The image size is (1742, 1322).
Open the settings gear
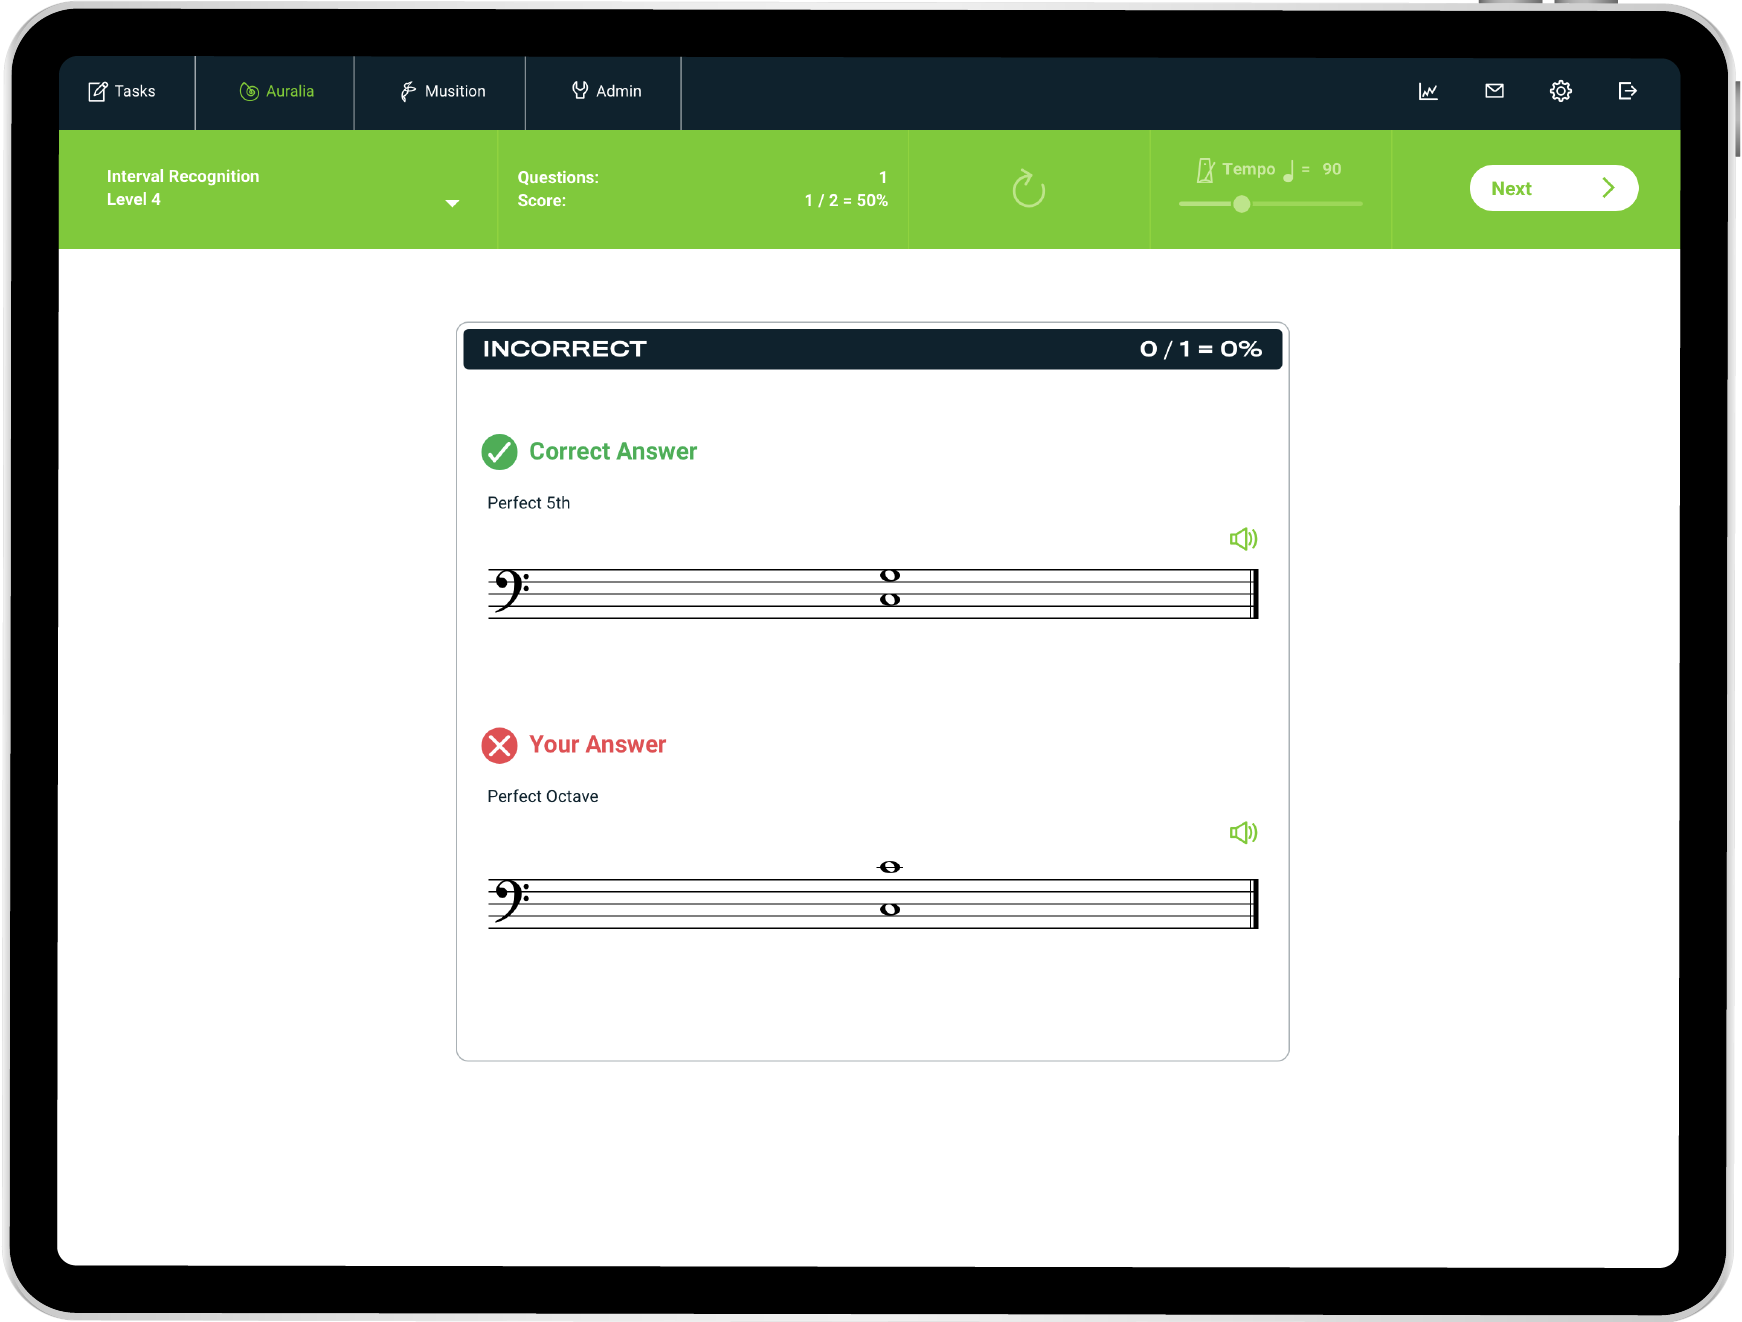click(1560, 91)
